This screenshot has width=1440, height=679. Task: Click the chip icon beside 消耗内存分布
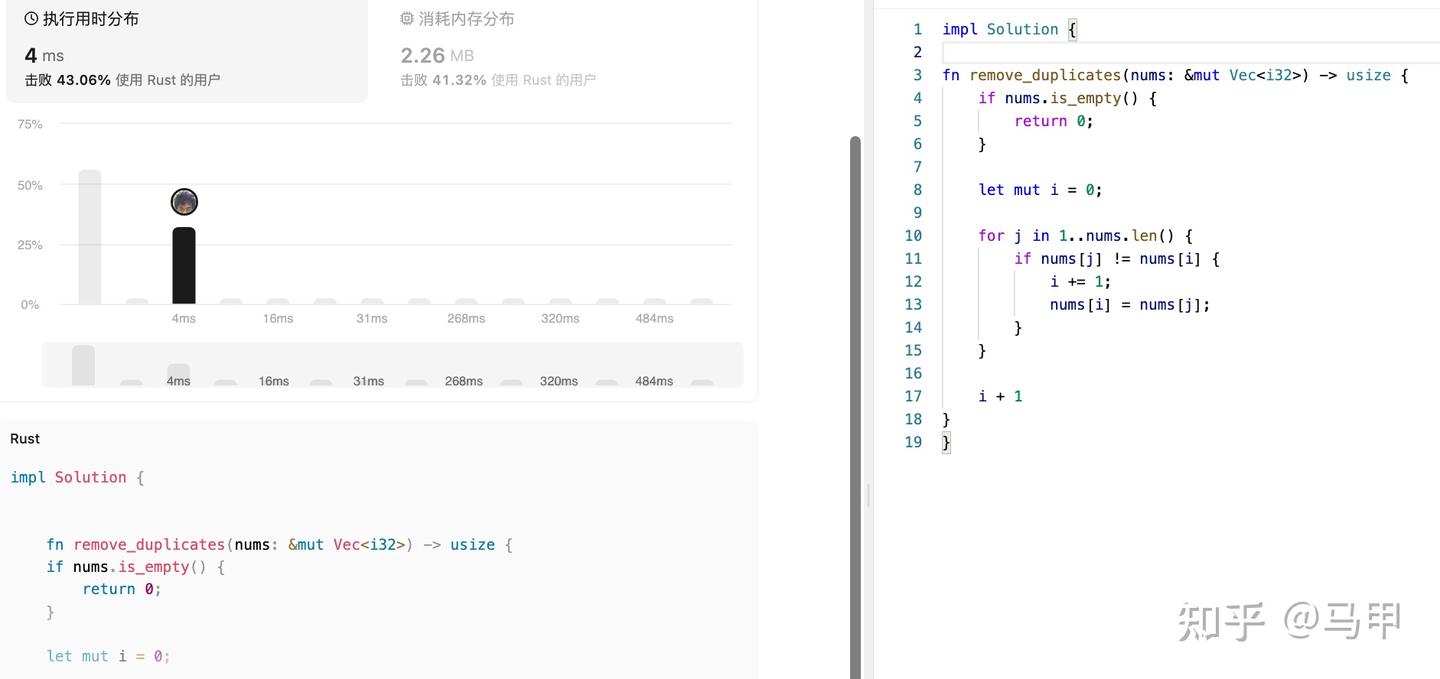pos(407,19)
